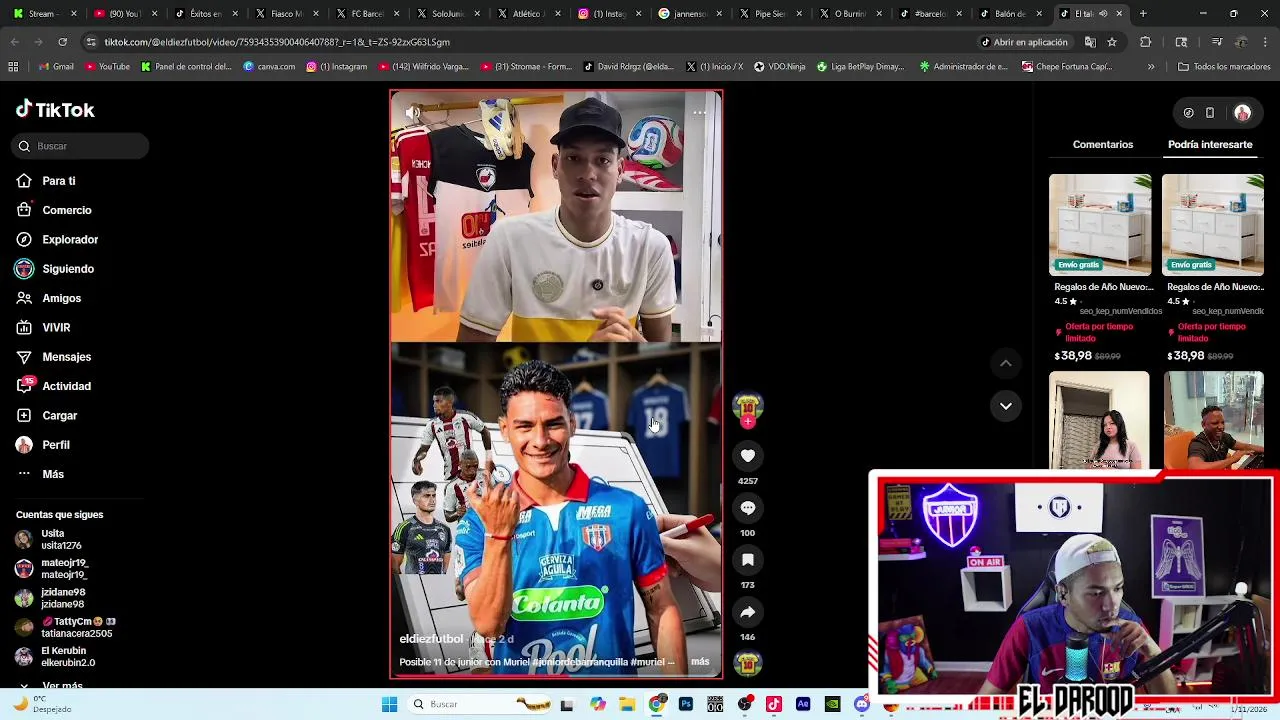Image resolution: width=1280 pixels, height=720 pixels.
Task: Switch to the FC Barcelona browser tab
Action: [366, 14]
